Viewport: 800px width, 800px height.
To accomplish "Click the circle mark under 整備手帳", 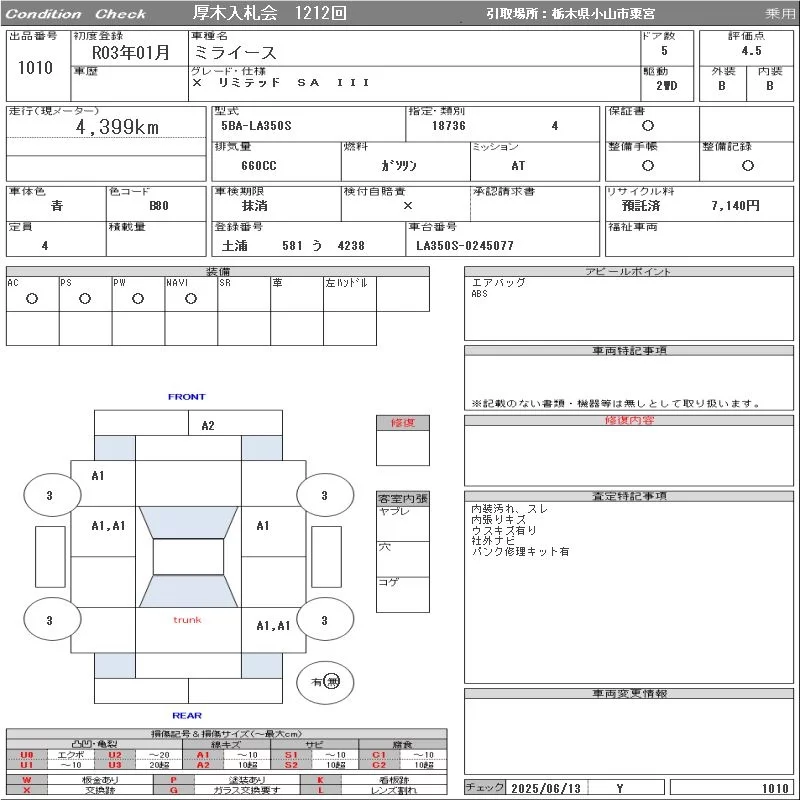I will pyautogui.click(x=647, y=165).
